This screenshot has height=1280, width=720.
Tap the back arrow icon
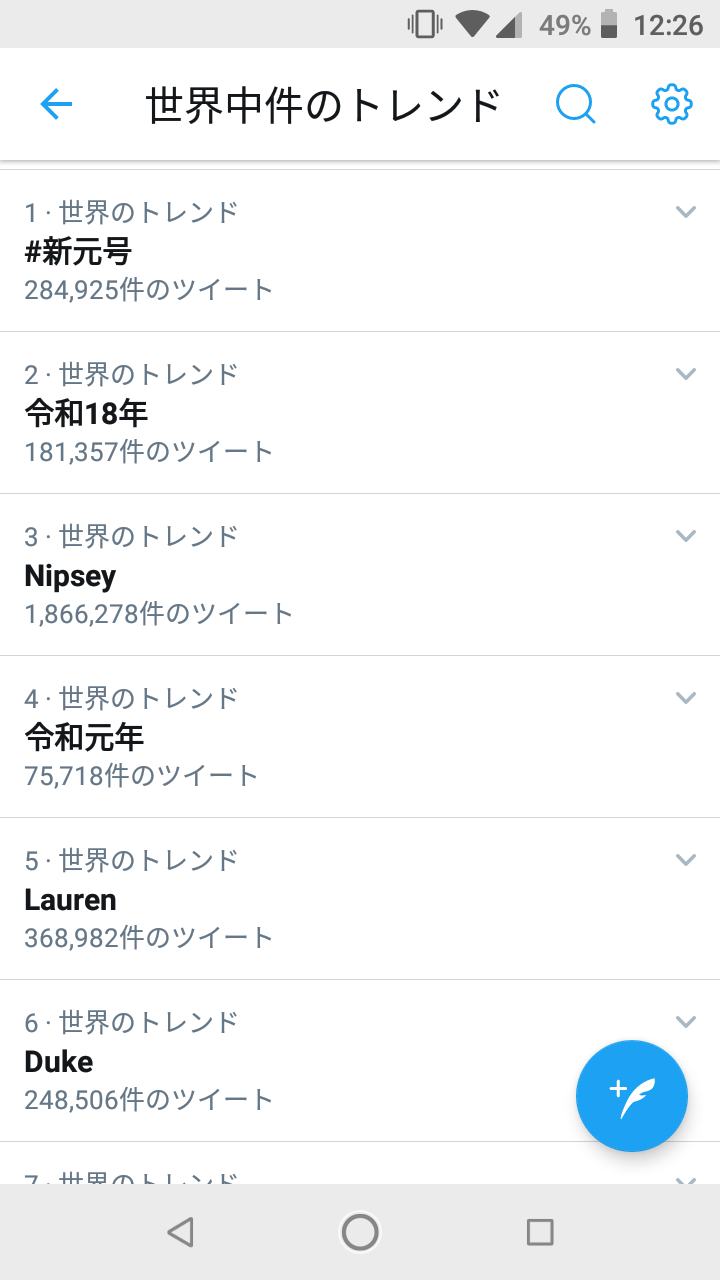point(56,104)
